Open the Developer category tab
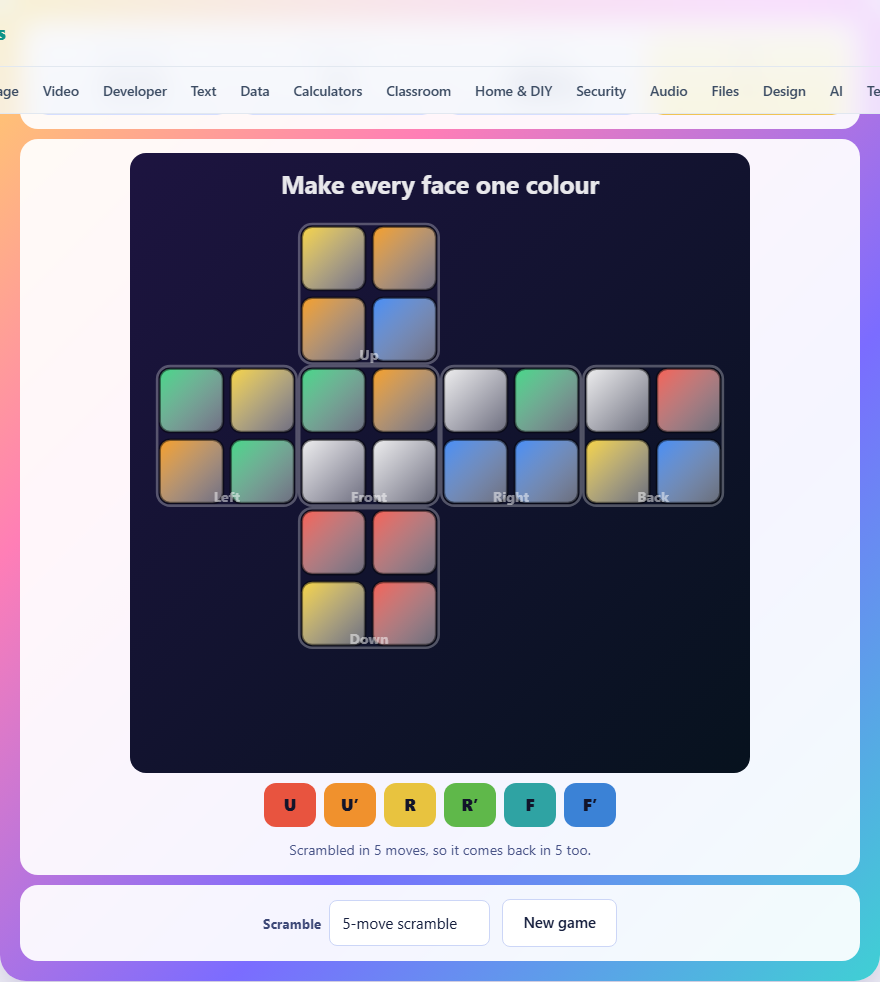The height and width of the screenshot is (982, 880). coord(135,91)
